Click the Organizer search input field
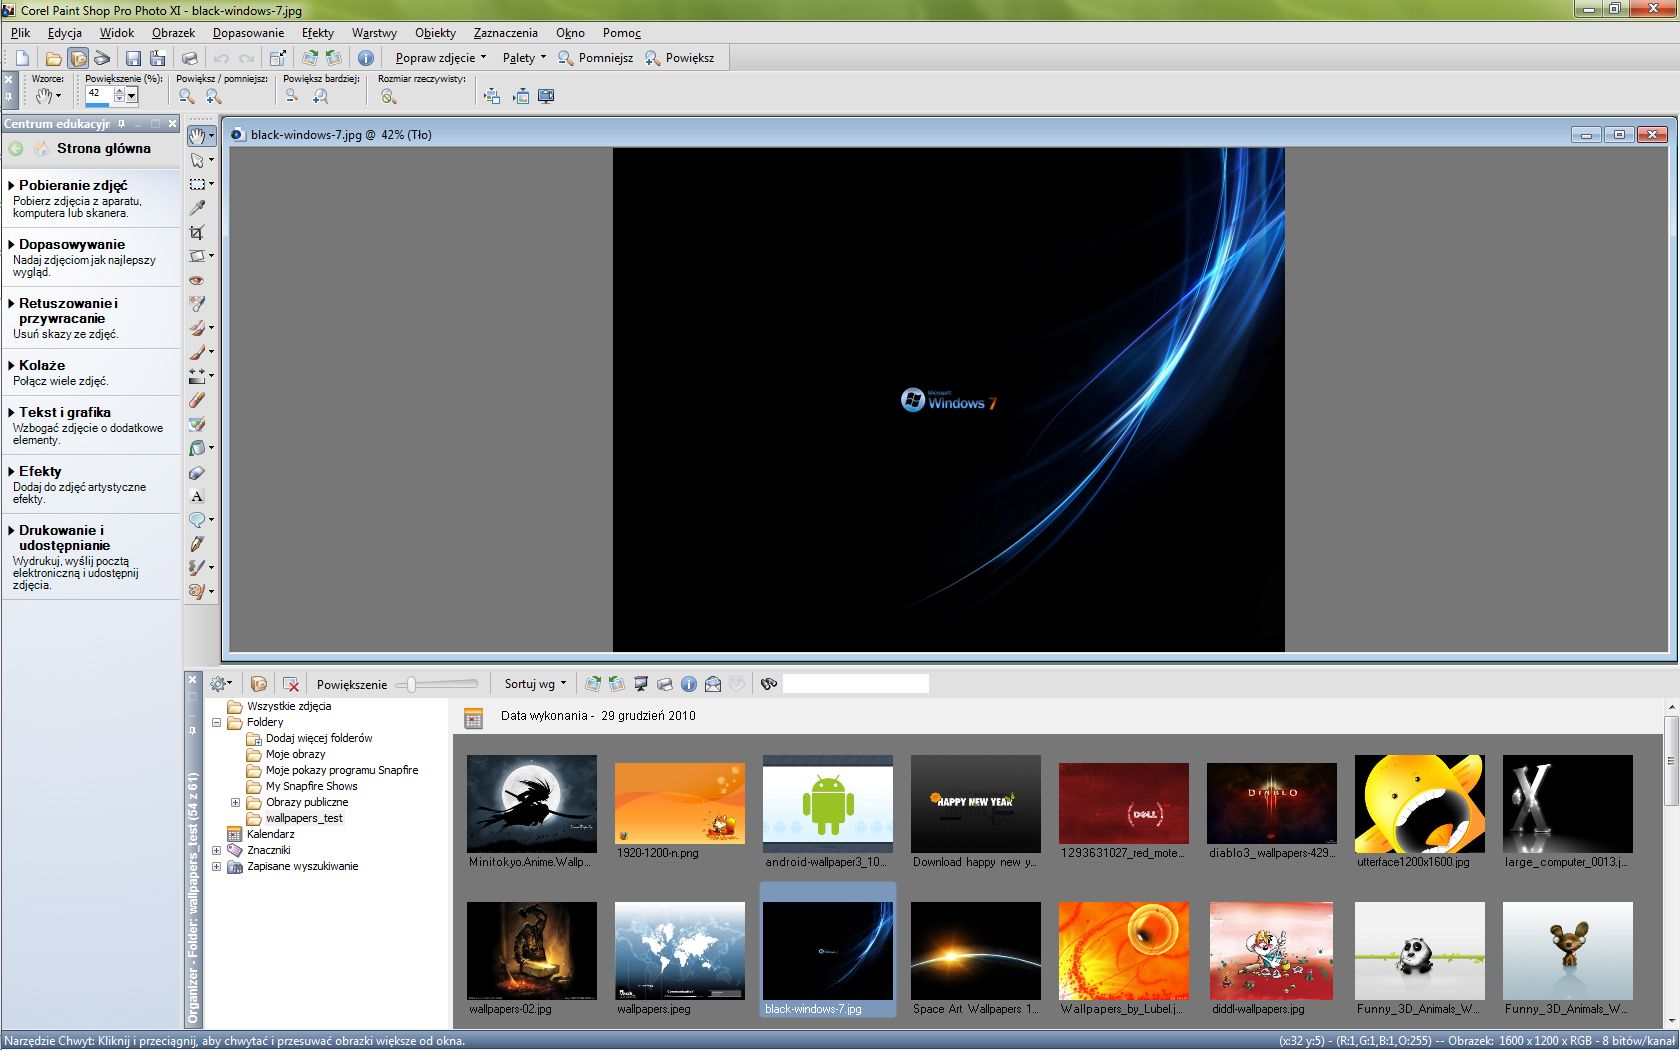 pos(856,684)
